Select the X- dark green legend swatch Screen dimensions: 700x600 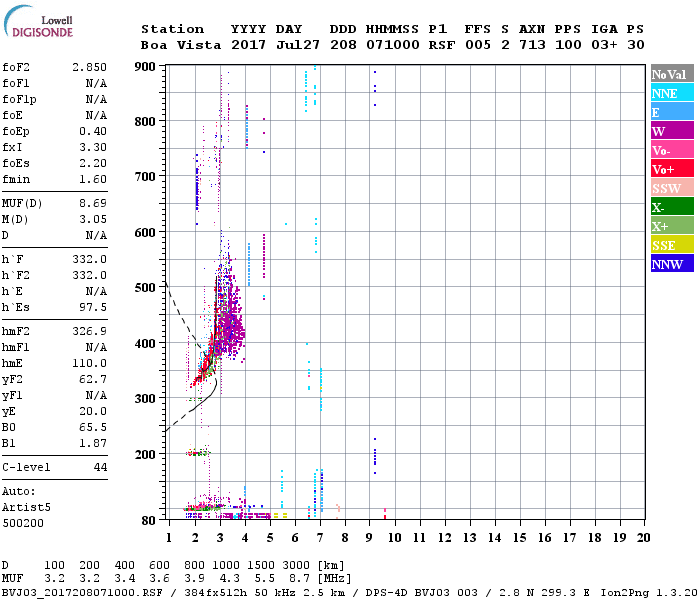pyautogui.click(x=672, y=207)
